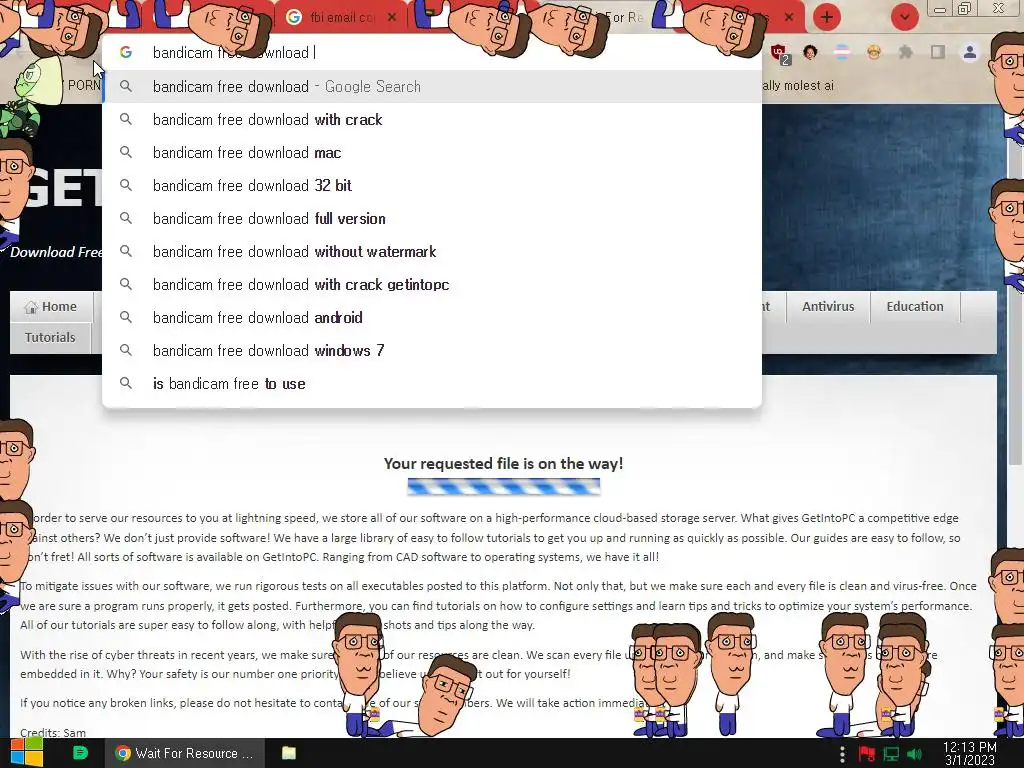Viewport: 1024px width, 768px height.
Task: Open the Tutorials menu item on the website
Action: pyautogui.click(x=50, y=338)
